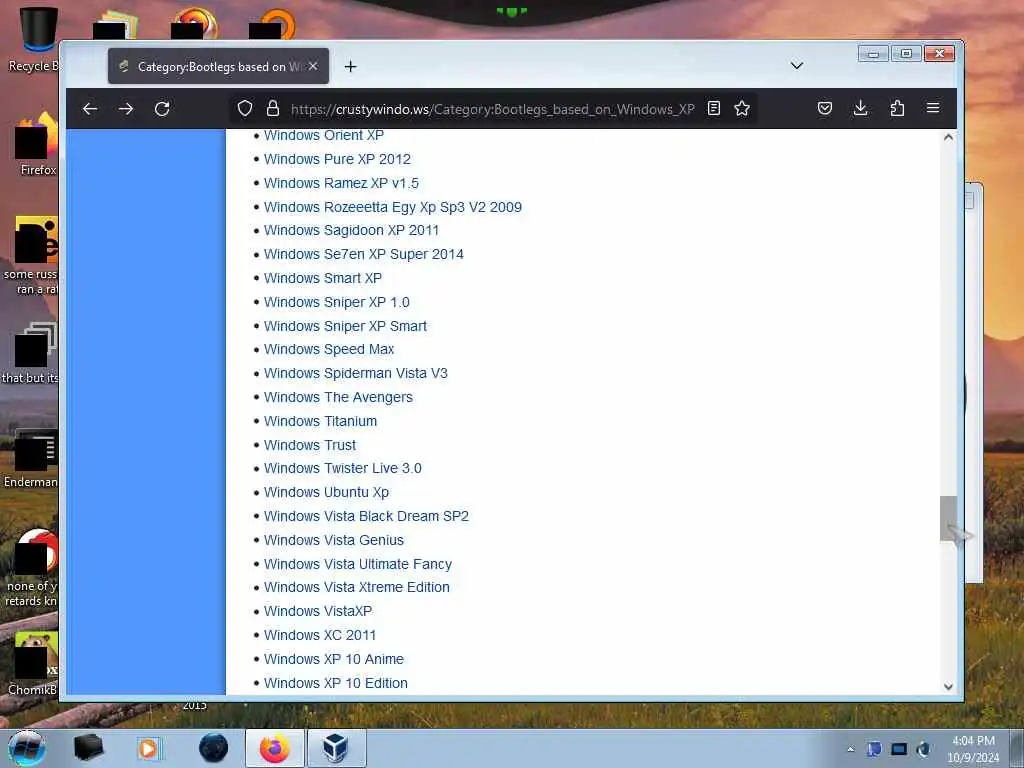1024x768 pixels.
Task: Open Windows Spiderman Vista V3 link
Action: point(356,374)
